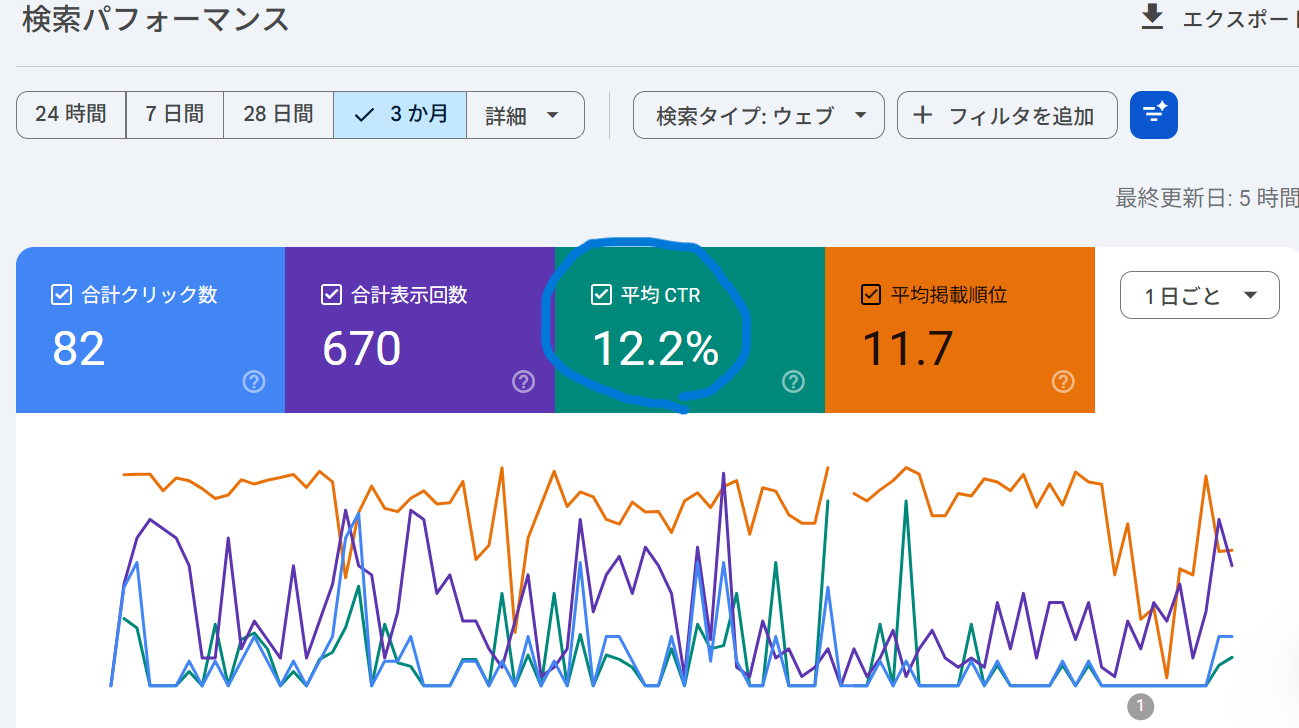Click the 82 total clicks value
Screen dimensions: 1299x728
[x=79, y=349]
